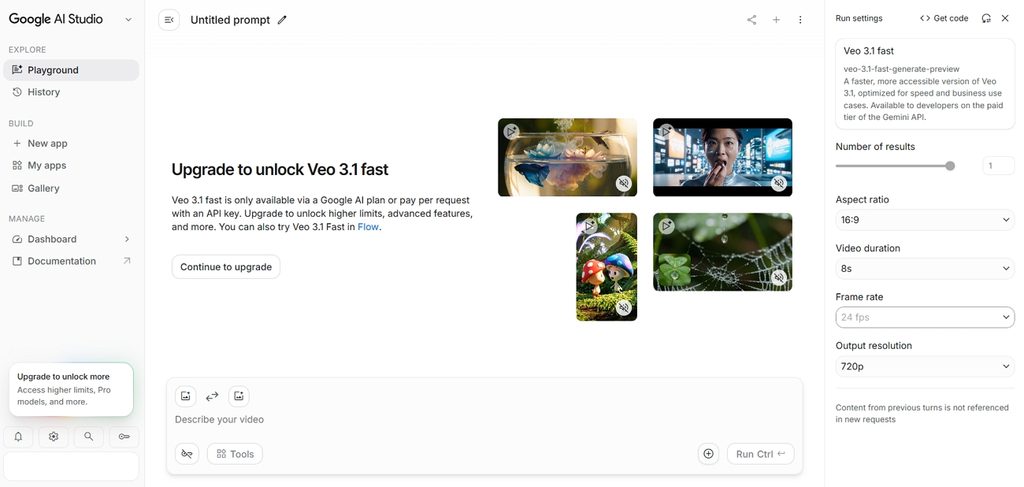Unmute the fishbowl video
This screenshot has height=487, width=1024.
click(x=624, y=183)
